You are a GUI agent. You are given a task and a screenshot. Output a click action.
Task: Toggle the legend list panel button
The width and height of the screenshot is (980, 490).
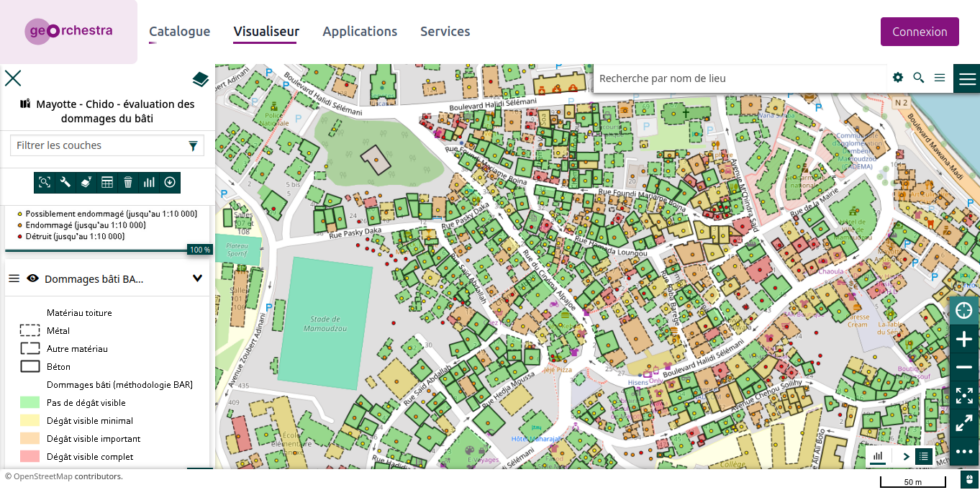[923, 457]
